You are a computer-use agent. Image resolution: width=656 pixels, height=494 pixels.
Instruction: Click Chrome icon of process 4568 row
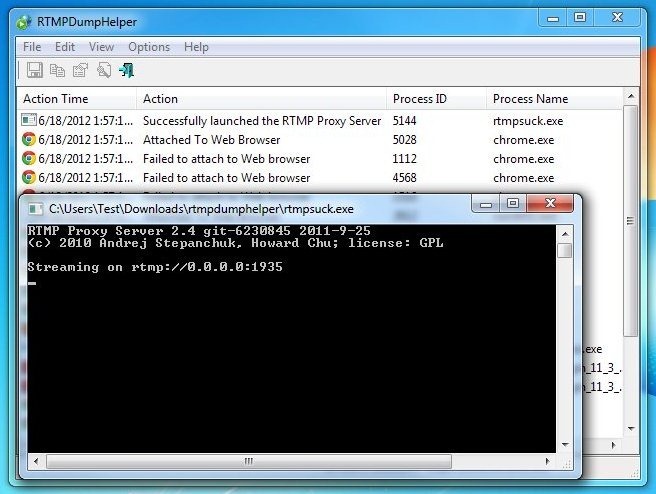(28, 178)
